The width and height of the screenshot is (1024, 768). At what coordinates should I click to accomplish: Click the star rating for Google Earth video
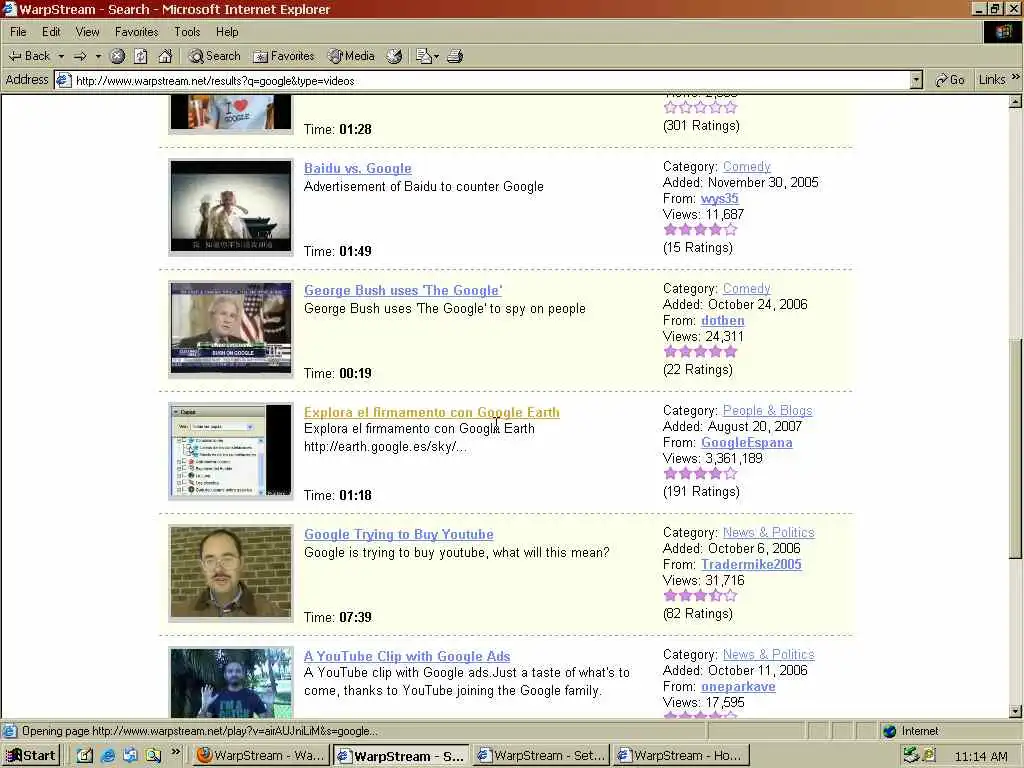point(700,474)
